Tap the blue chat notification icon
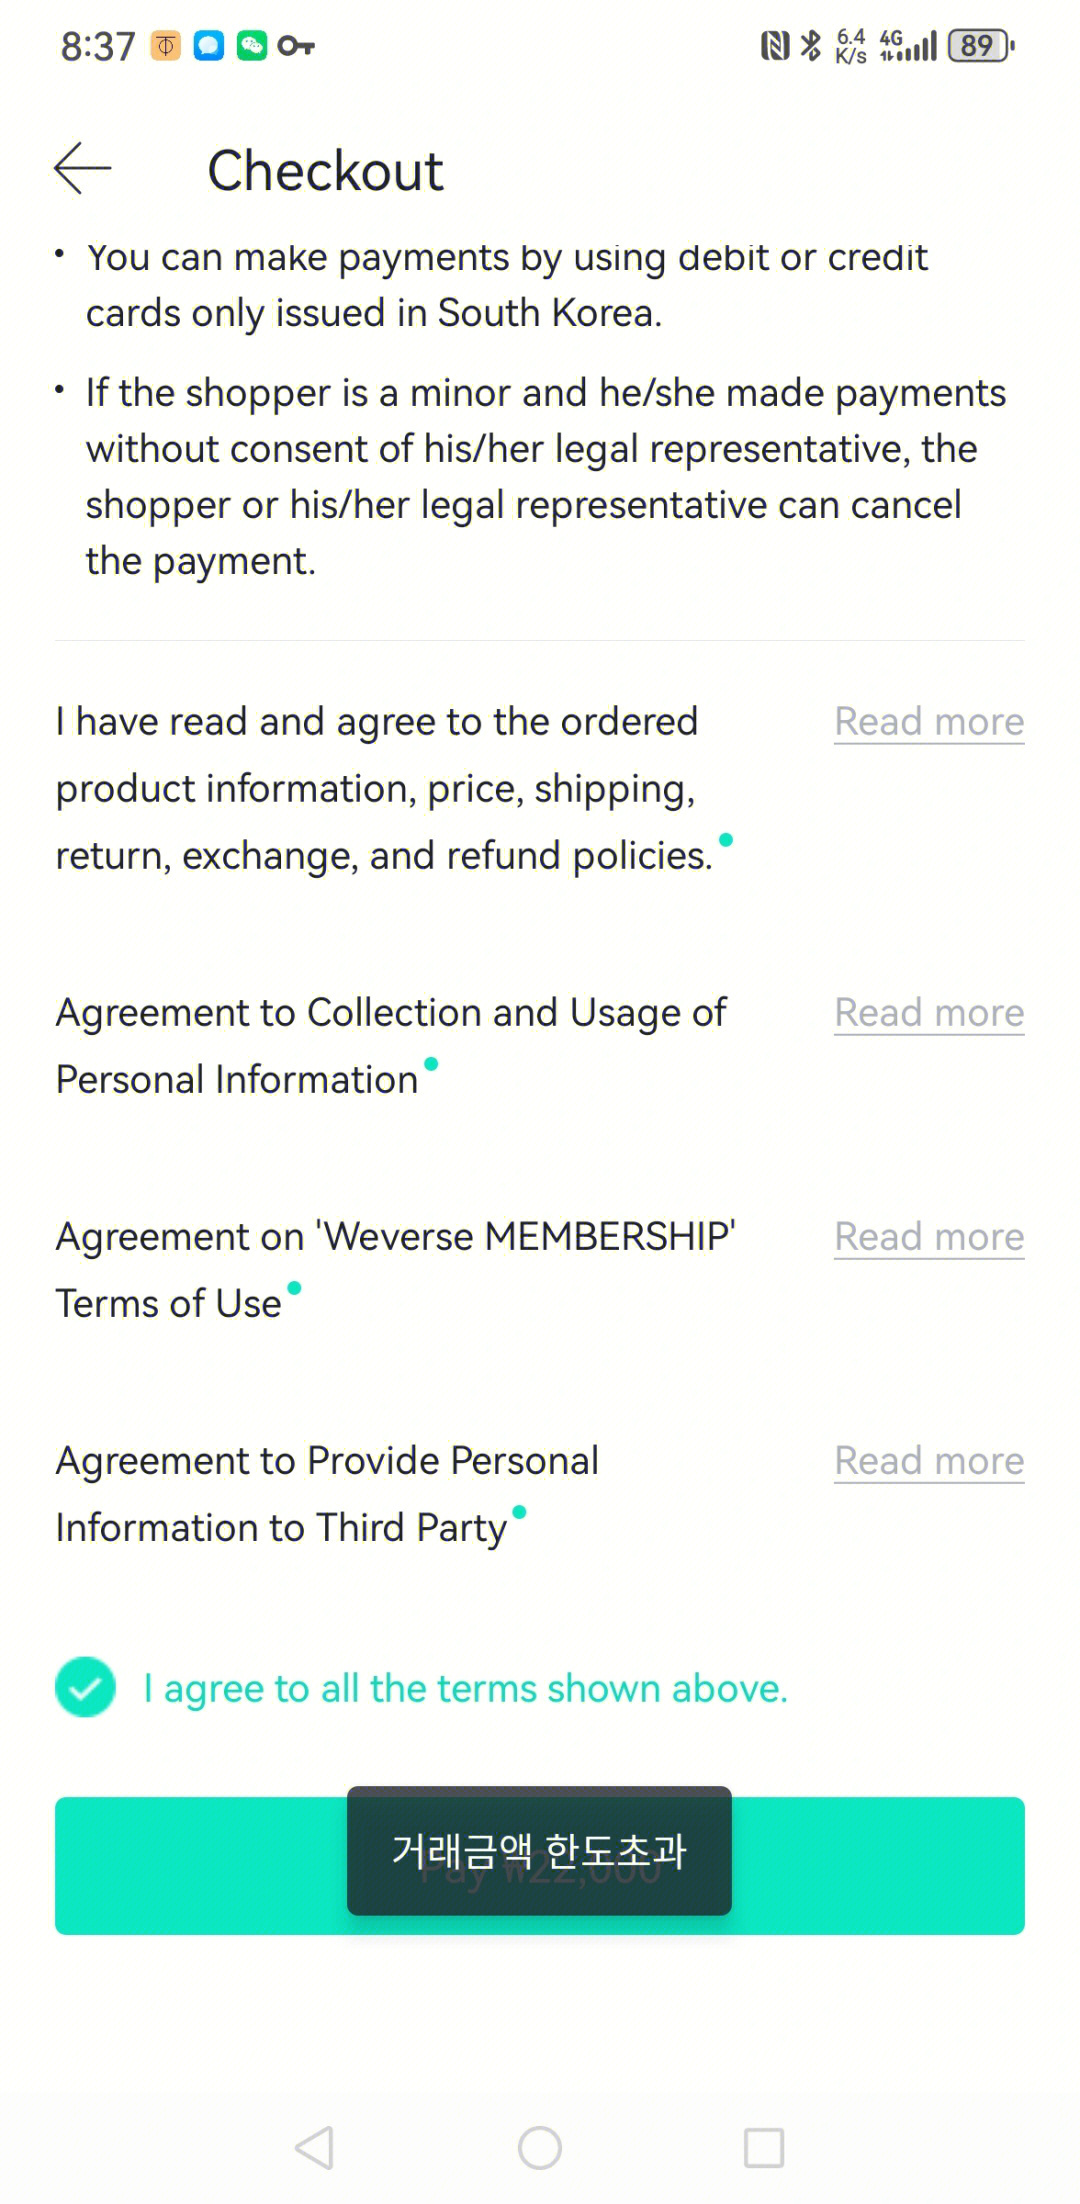The image size is (1080, 2204). 209,45
